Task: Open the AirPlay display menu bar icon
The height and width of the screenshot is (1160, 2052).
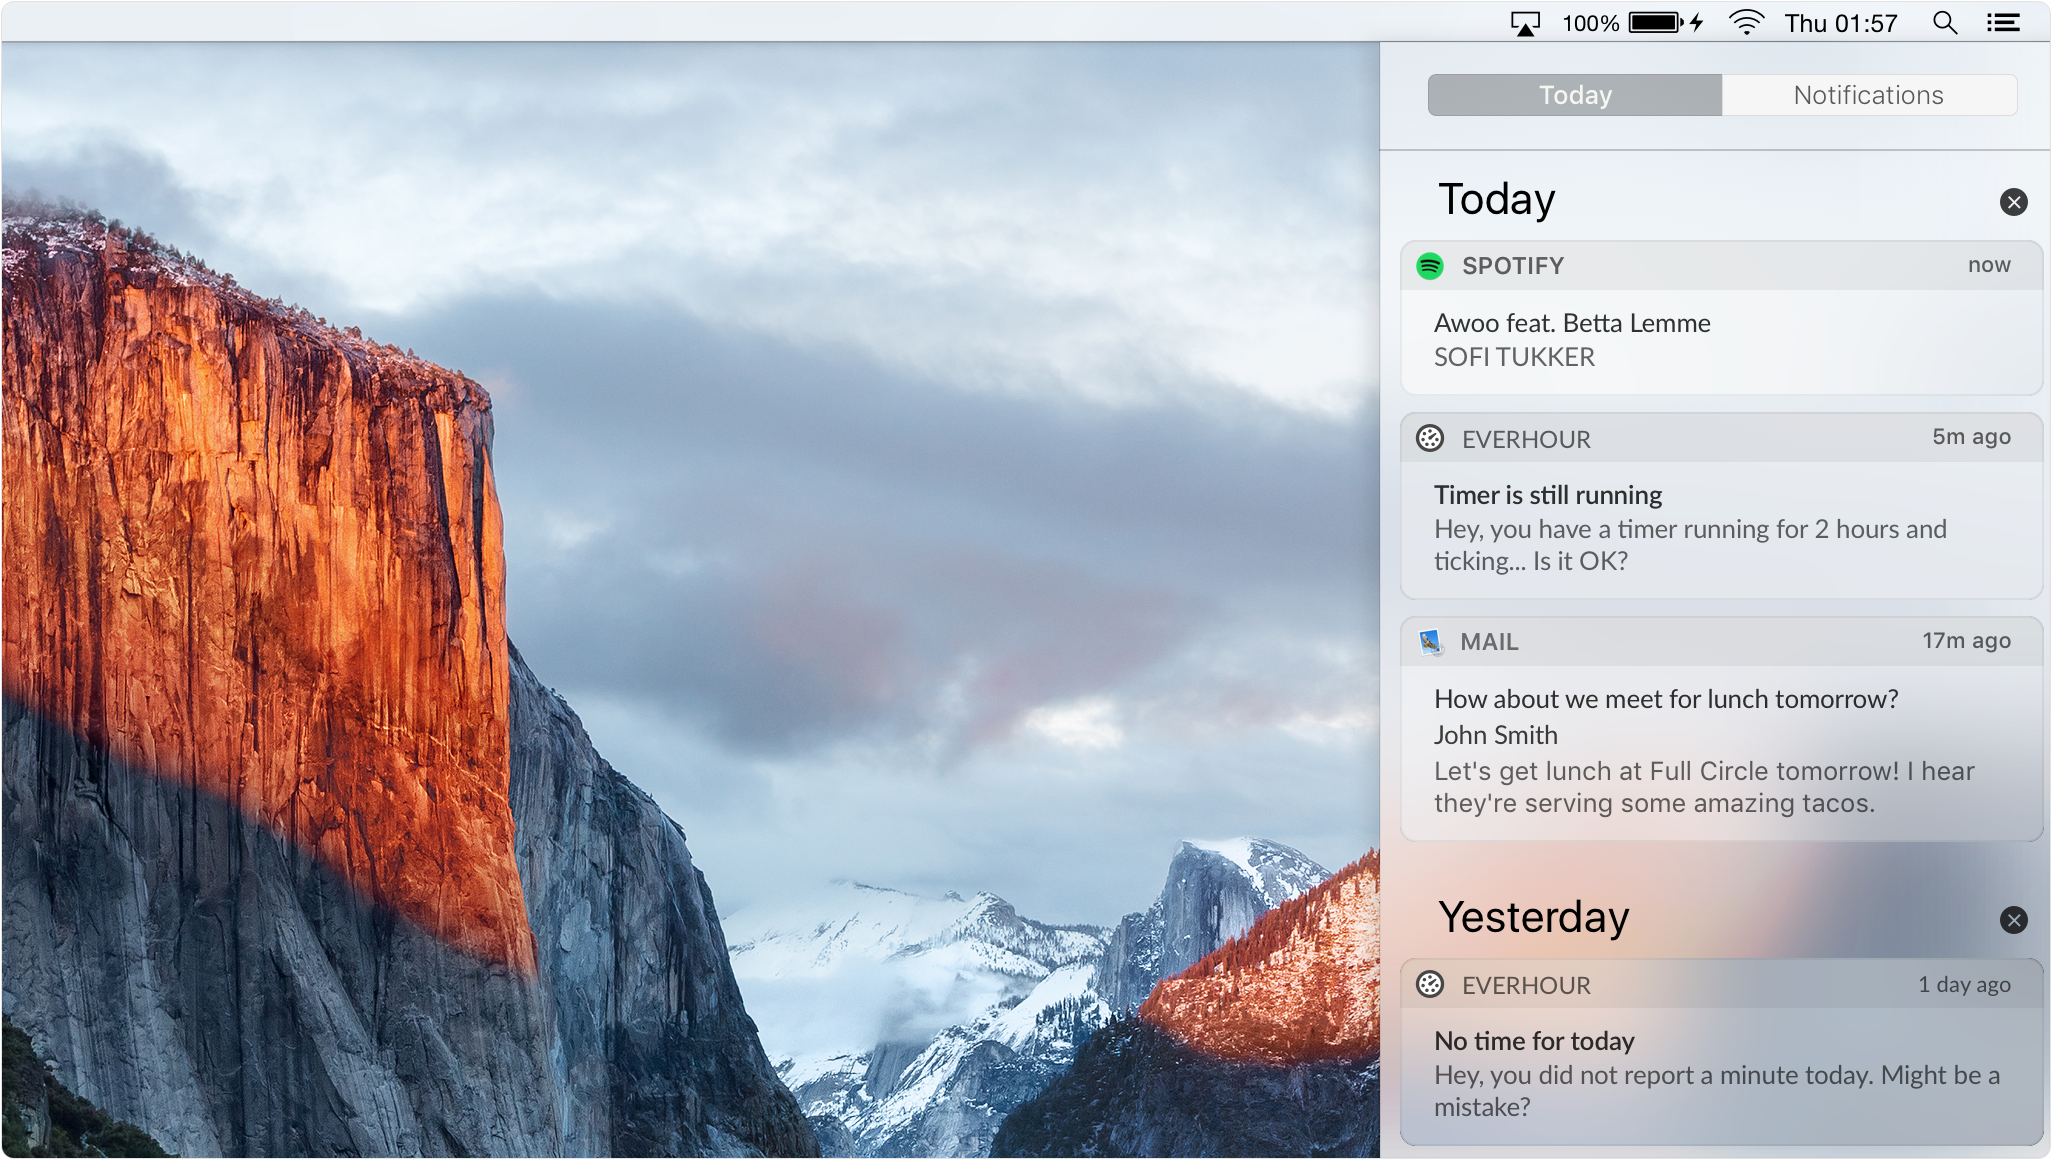Action: click(x=1525, y=23)
